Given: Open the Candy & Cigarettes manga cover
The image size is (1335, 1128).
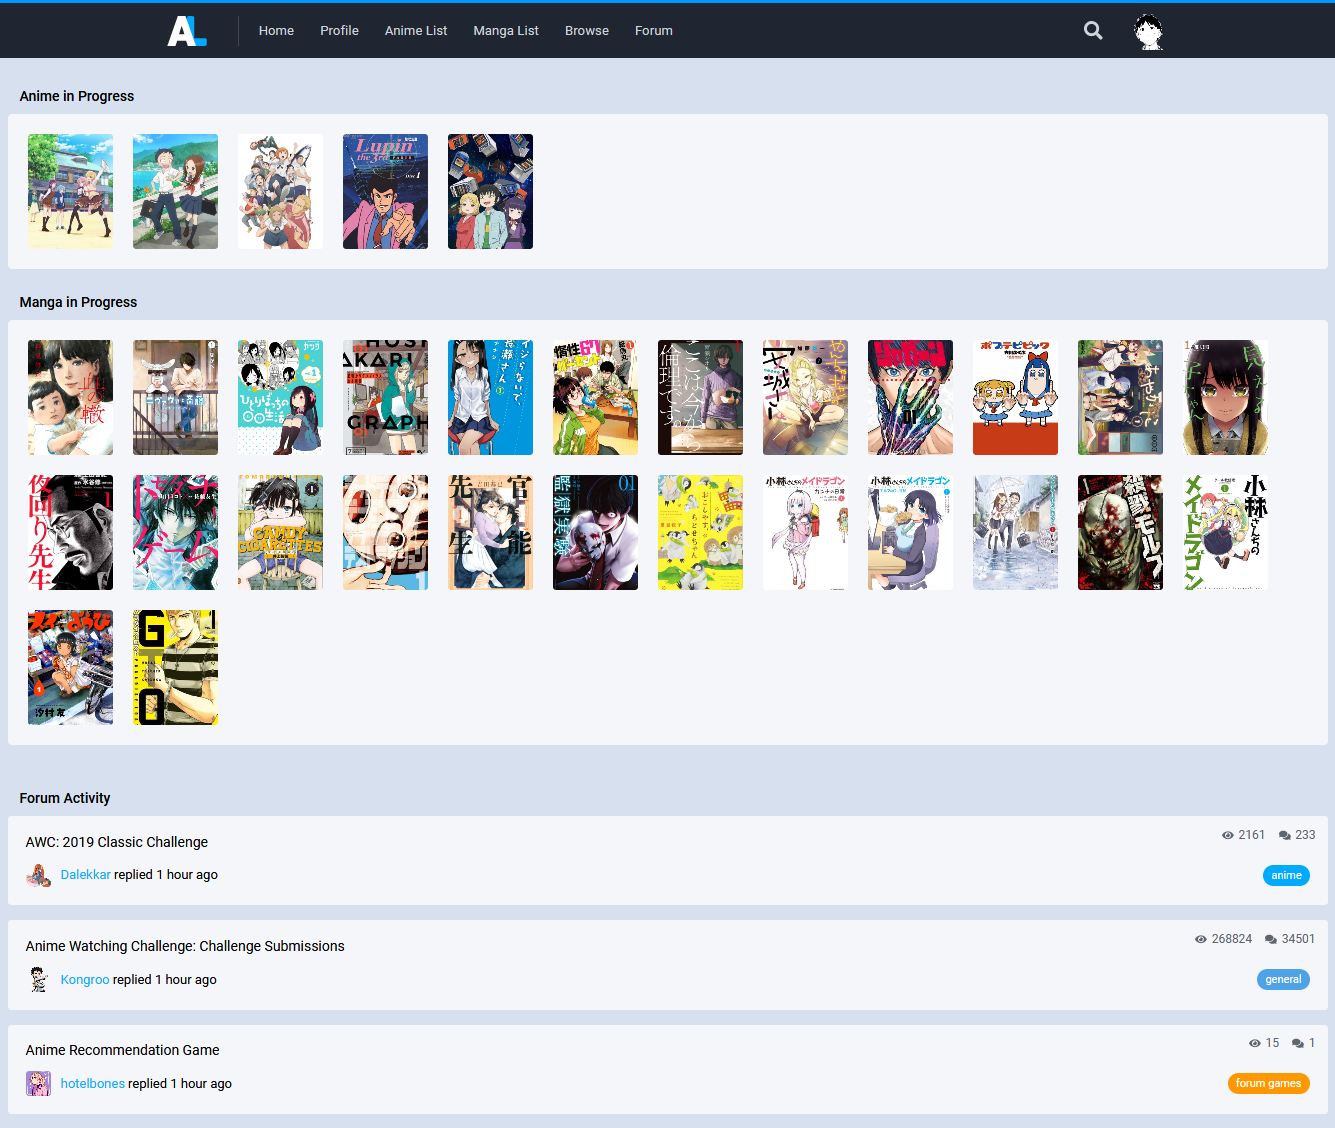Looking at the screenshot, I should [x=280, y=532].
